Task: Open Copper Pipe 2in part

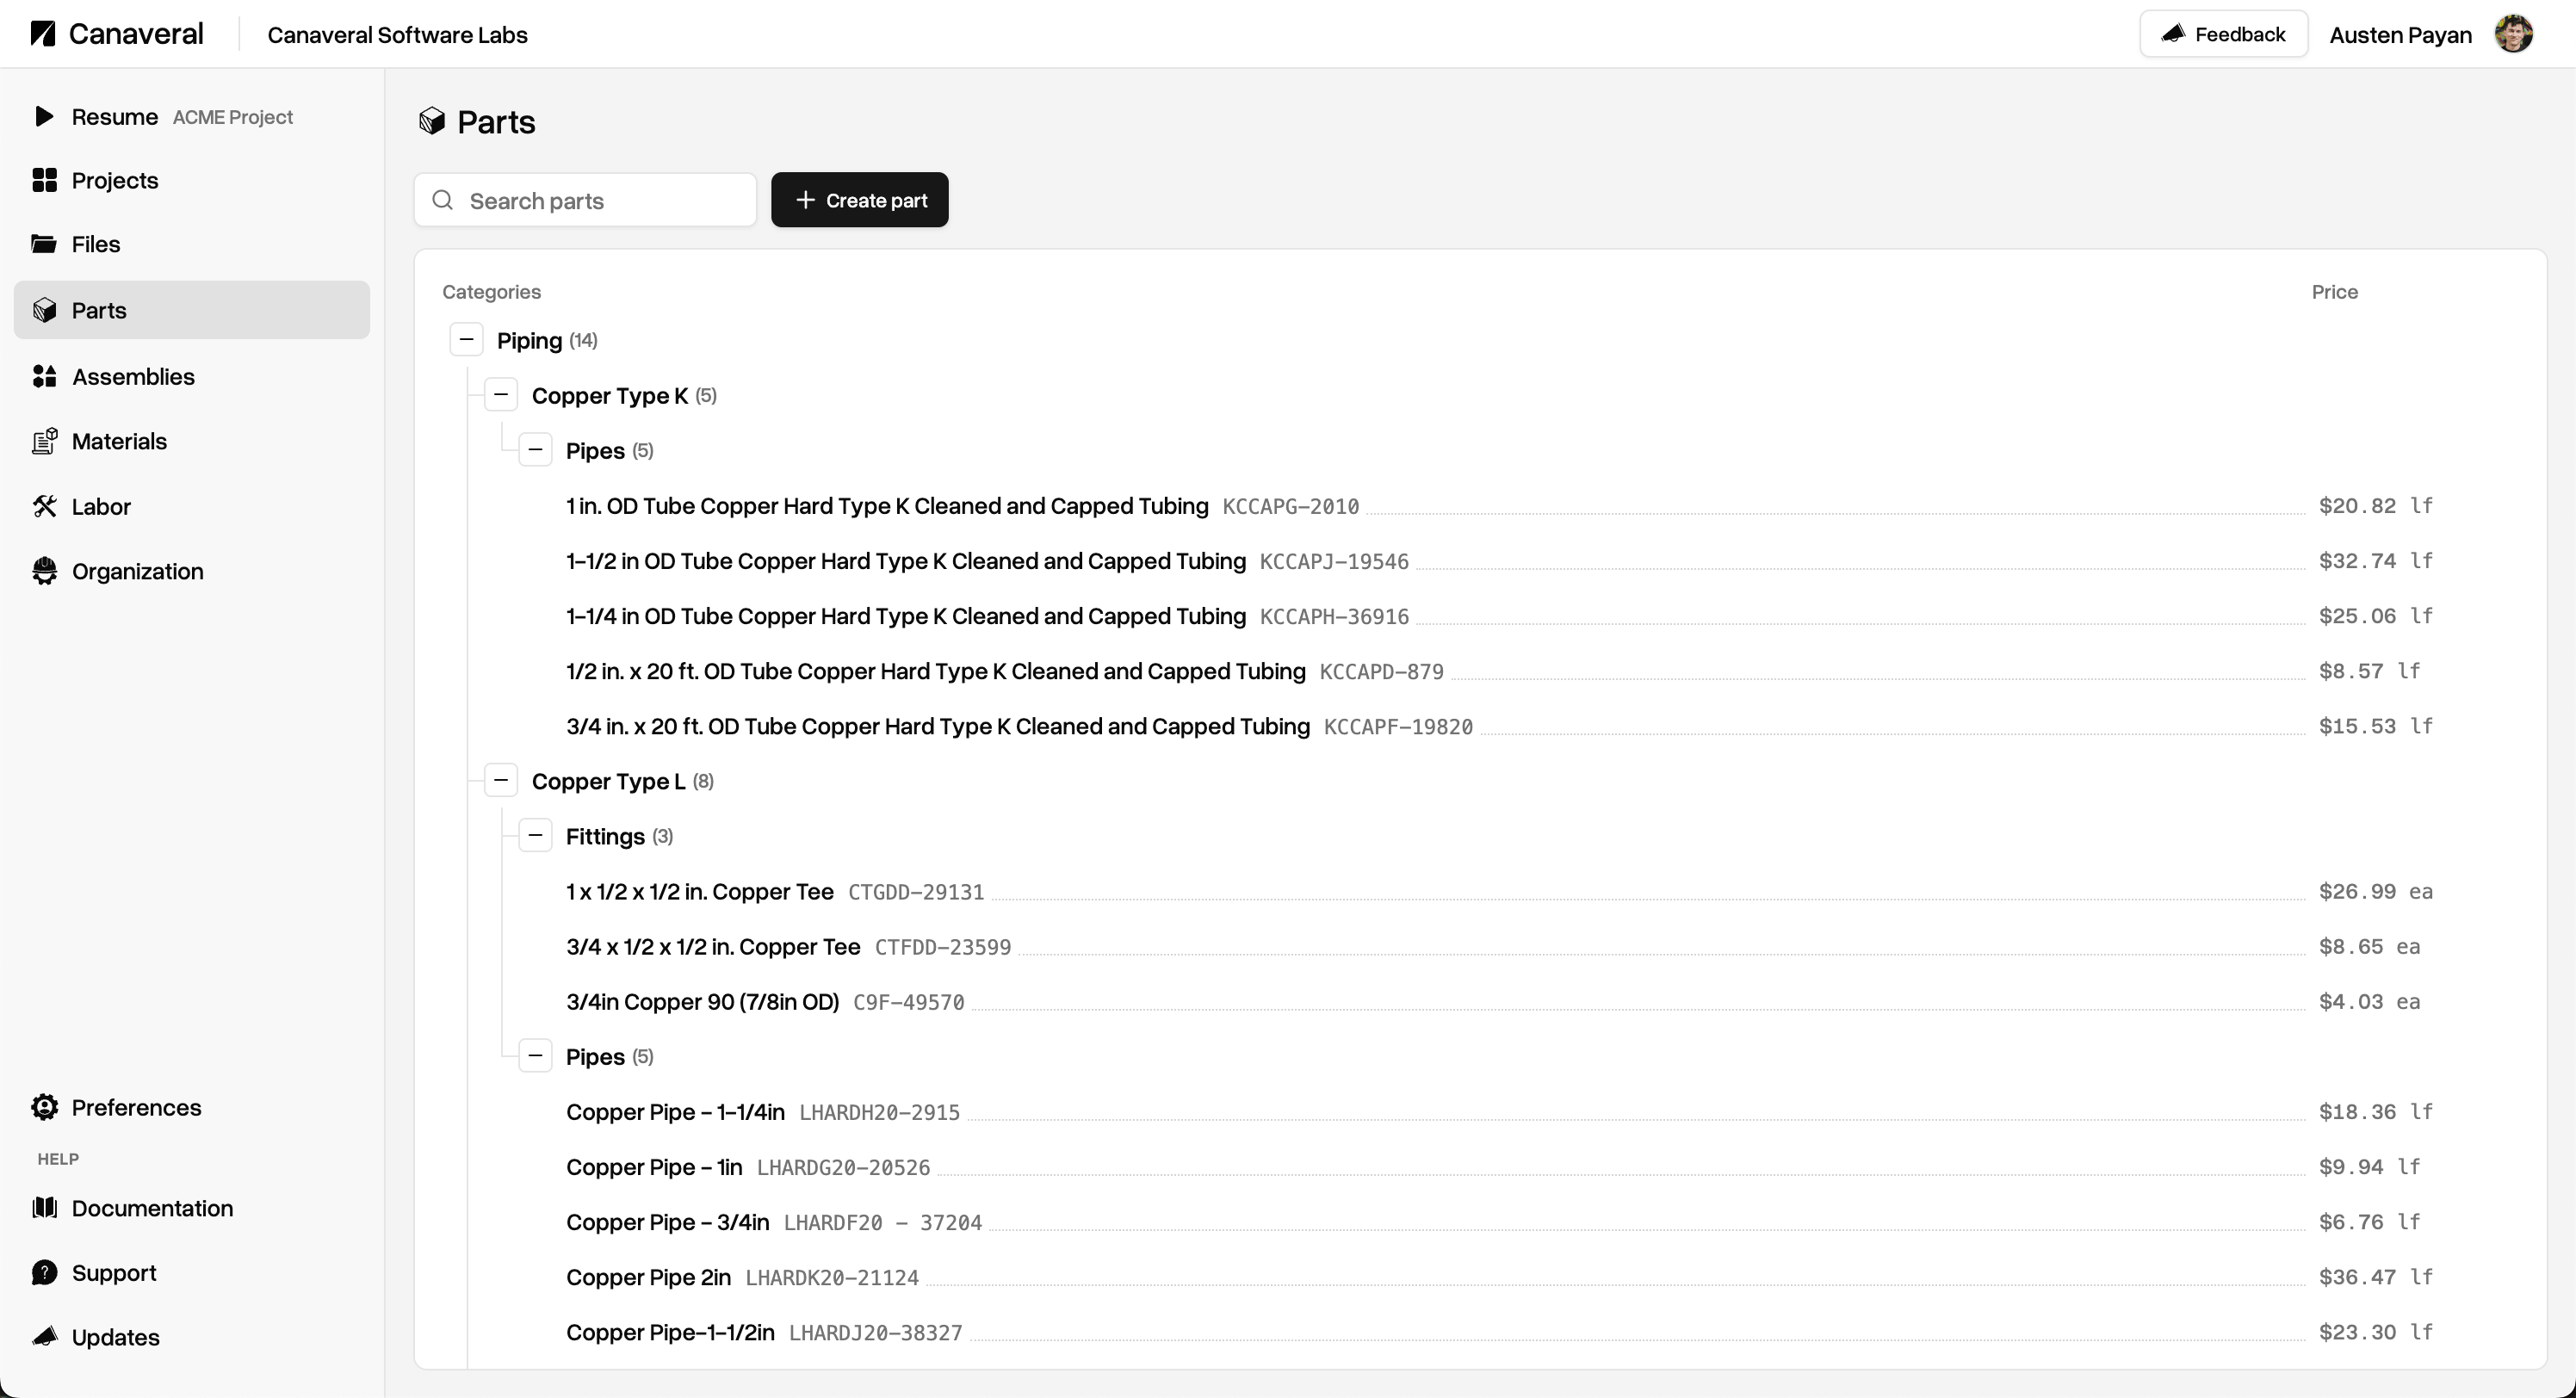Action: (1499, 1277)
